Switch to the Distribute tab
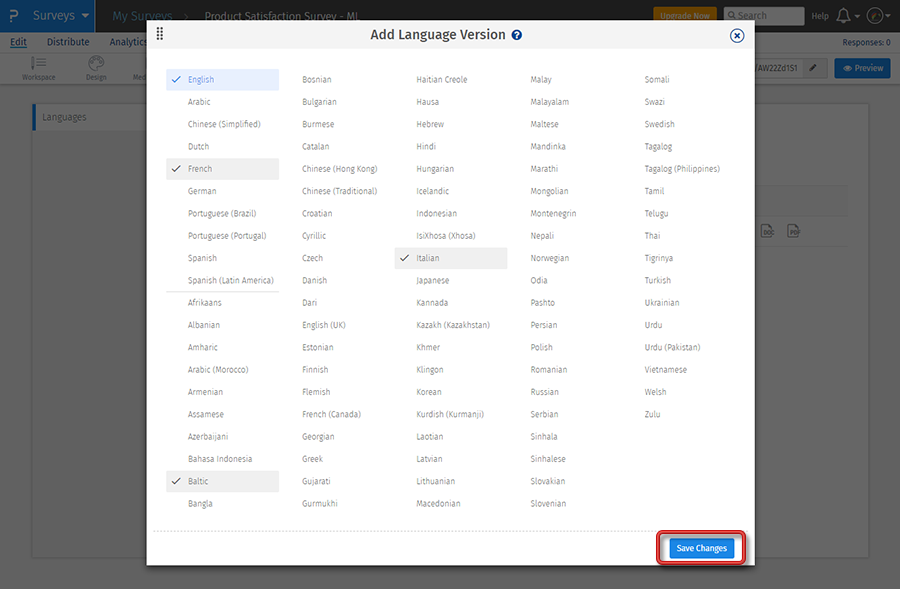Screen dimensions: 900x589 click(x=68, y=41)
